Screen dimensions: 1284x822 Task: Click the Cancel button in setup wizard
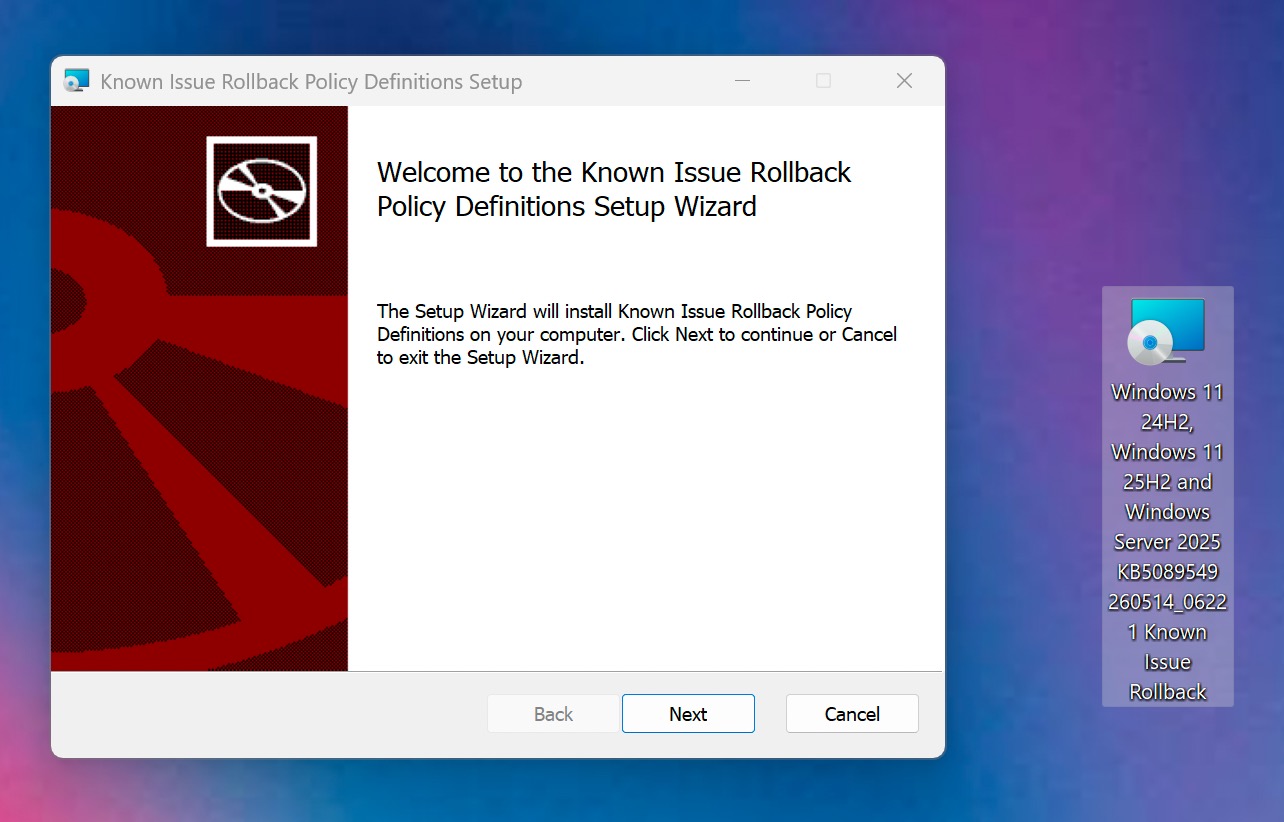[852, 714]
